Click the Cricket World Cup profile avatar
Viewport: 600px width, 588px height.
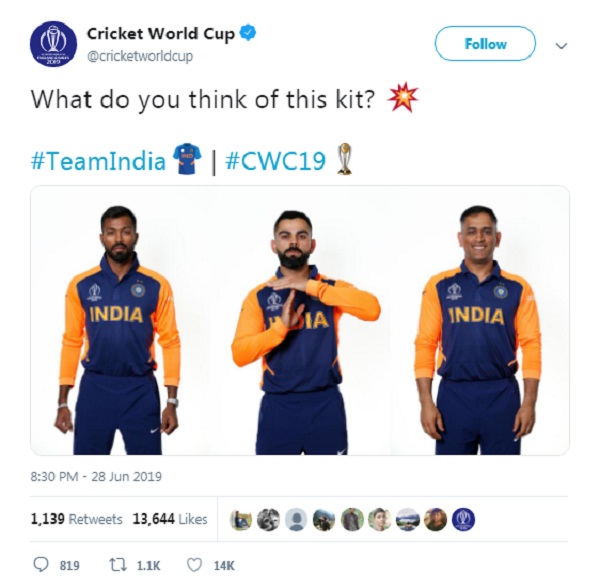tap(53, 44)
